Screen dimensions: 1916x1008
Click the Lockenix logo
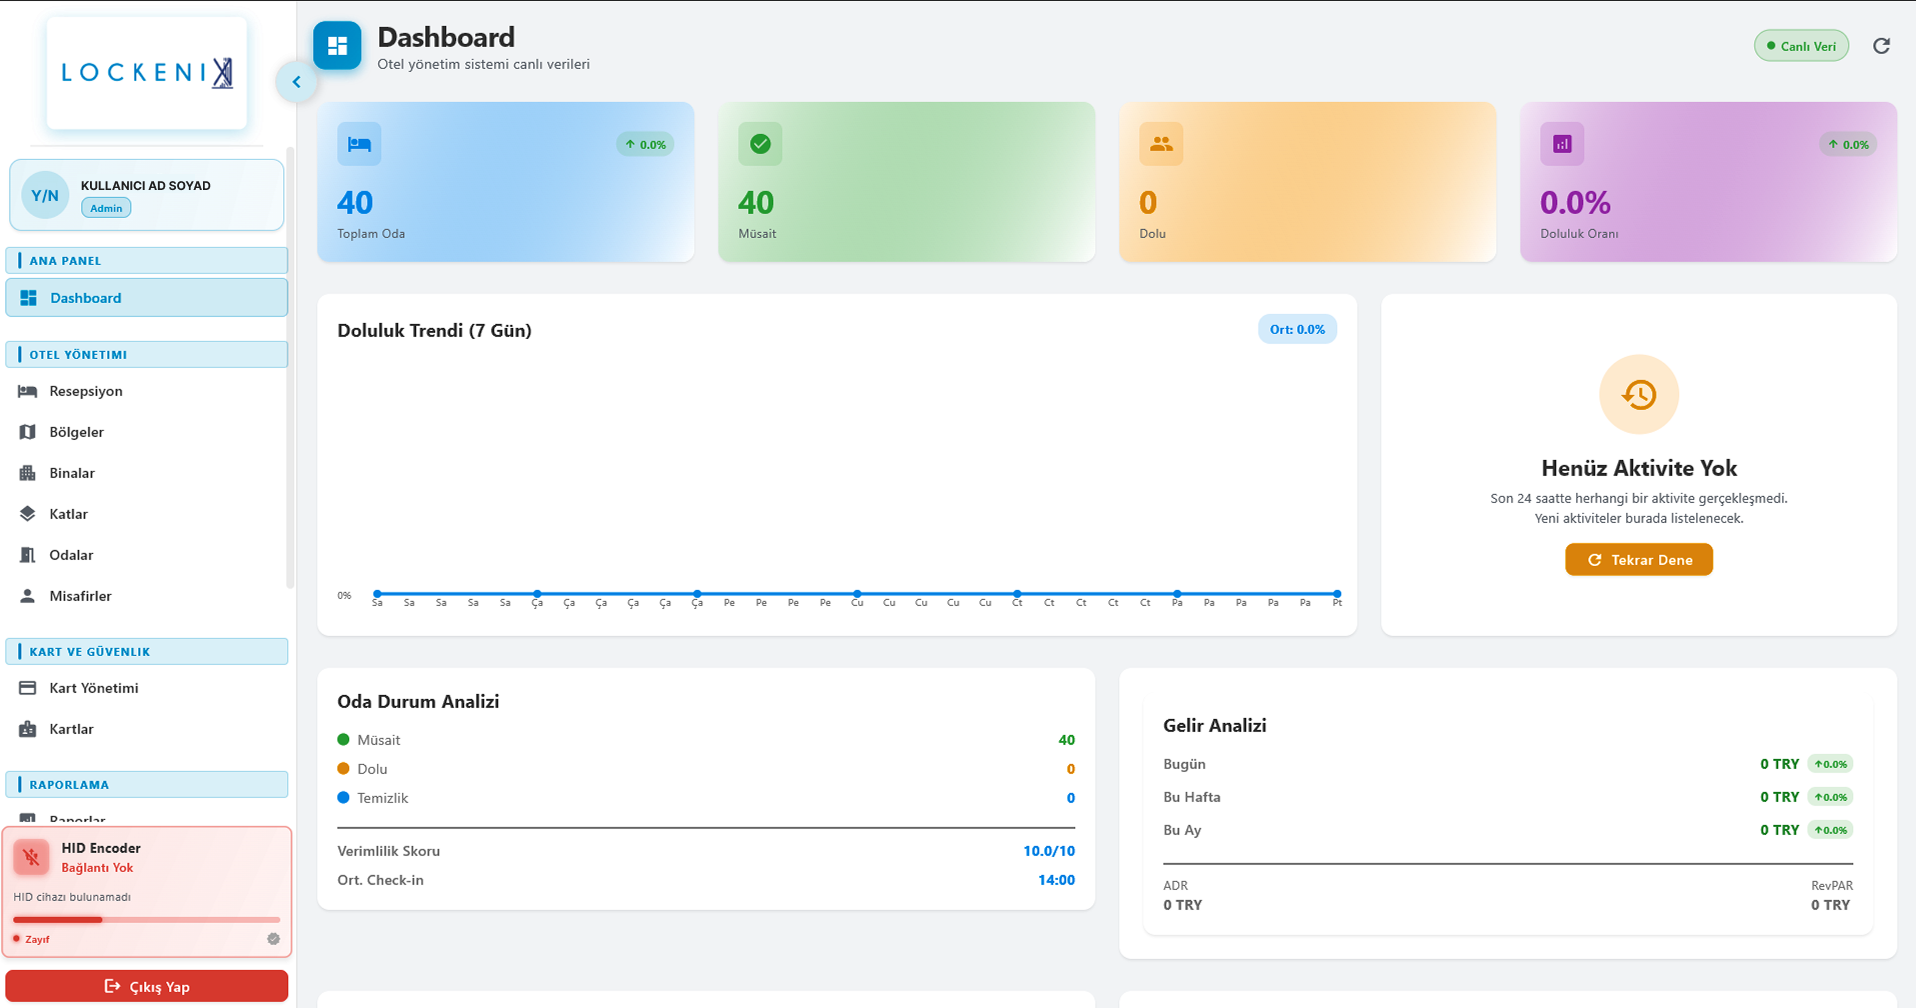[146, 72]
